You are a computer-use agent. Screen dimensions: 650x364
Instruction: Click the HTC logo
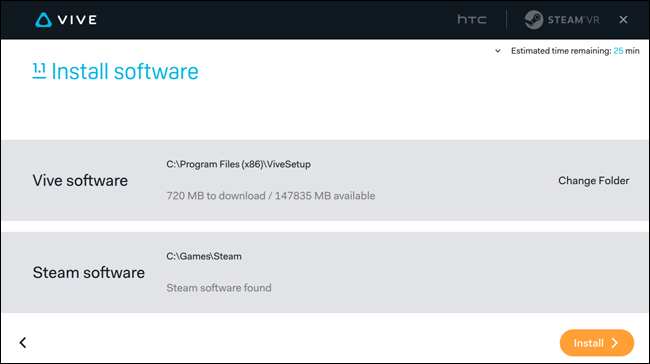pos(472,19)
